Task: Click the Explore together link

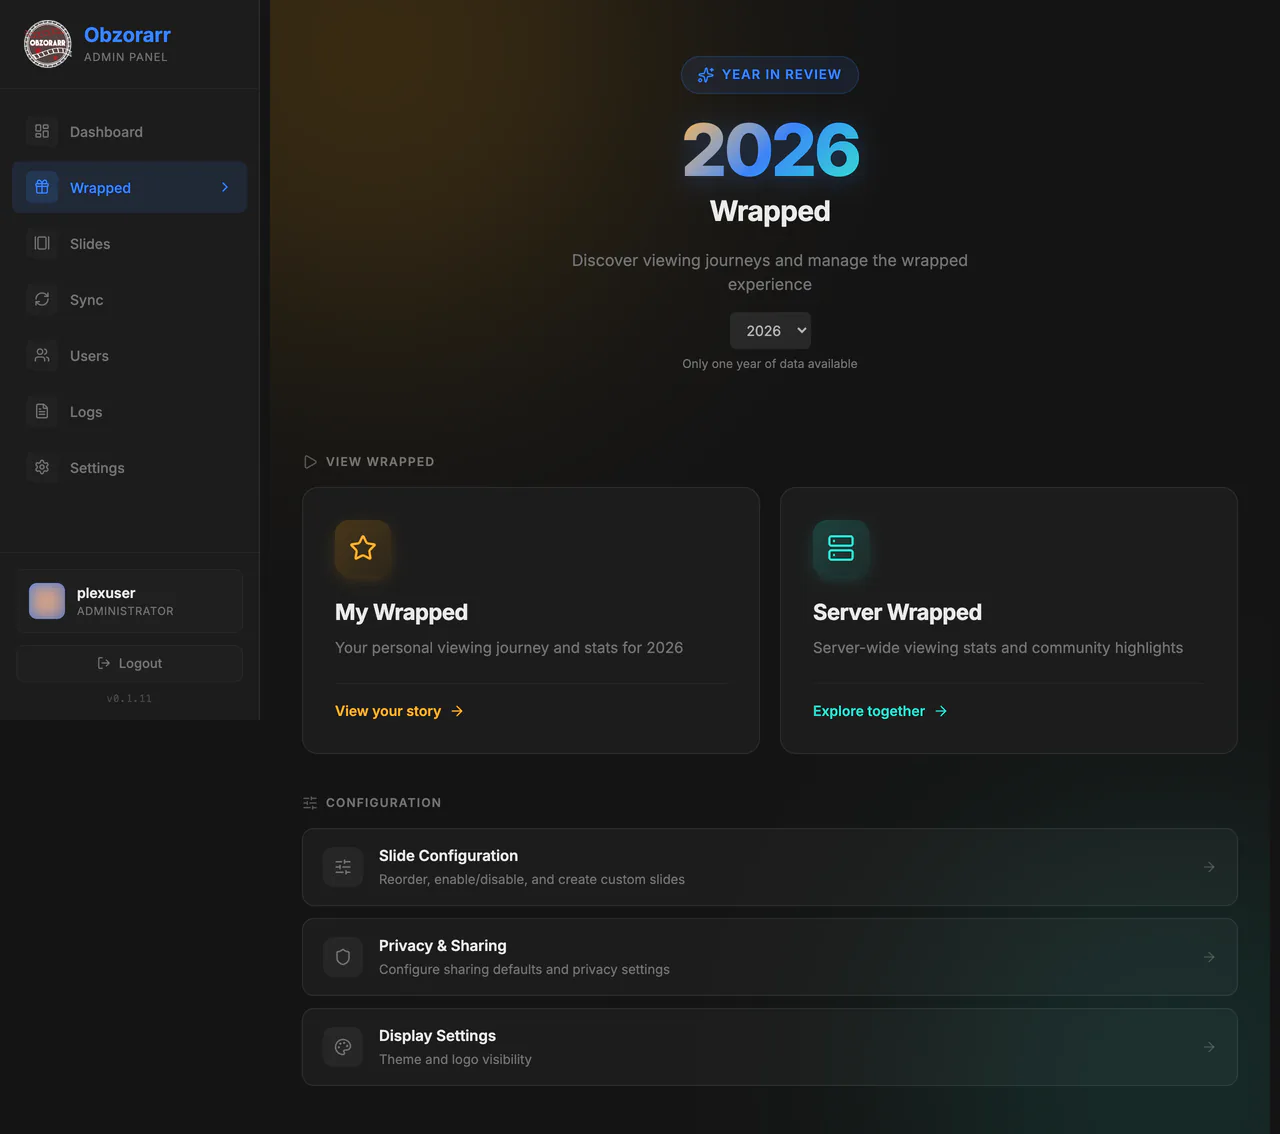Action: [880, 711]
